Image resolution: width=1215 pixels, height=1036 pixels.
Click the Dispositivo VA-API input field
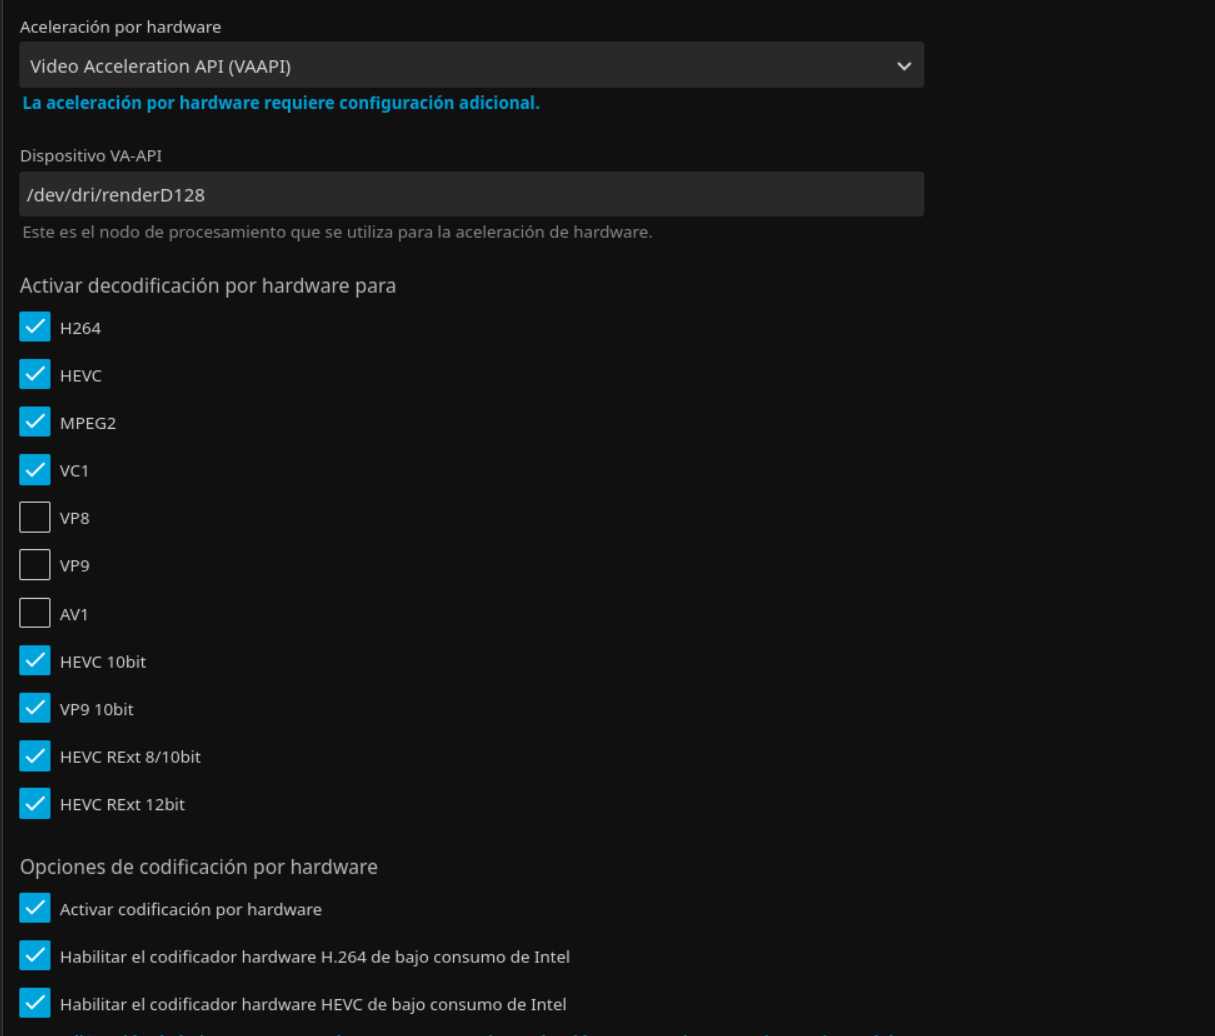coord(470,195)
